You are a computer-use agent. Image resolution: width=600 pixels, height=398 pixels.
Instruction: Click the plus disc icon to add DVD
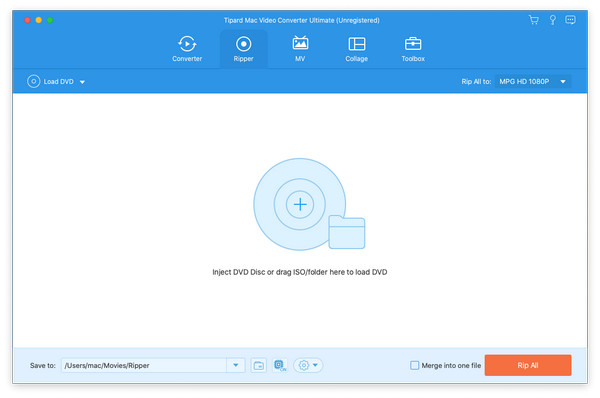(x=300, y=204)
